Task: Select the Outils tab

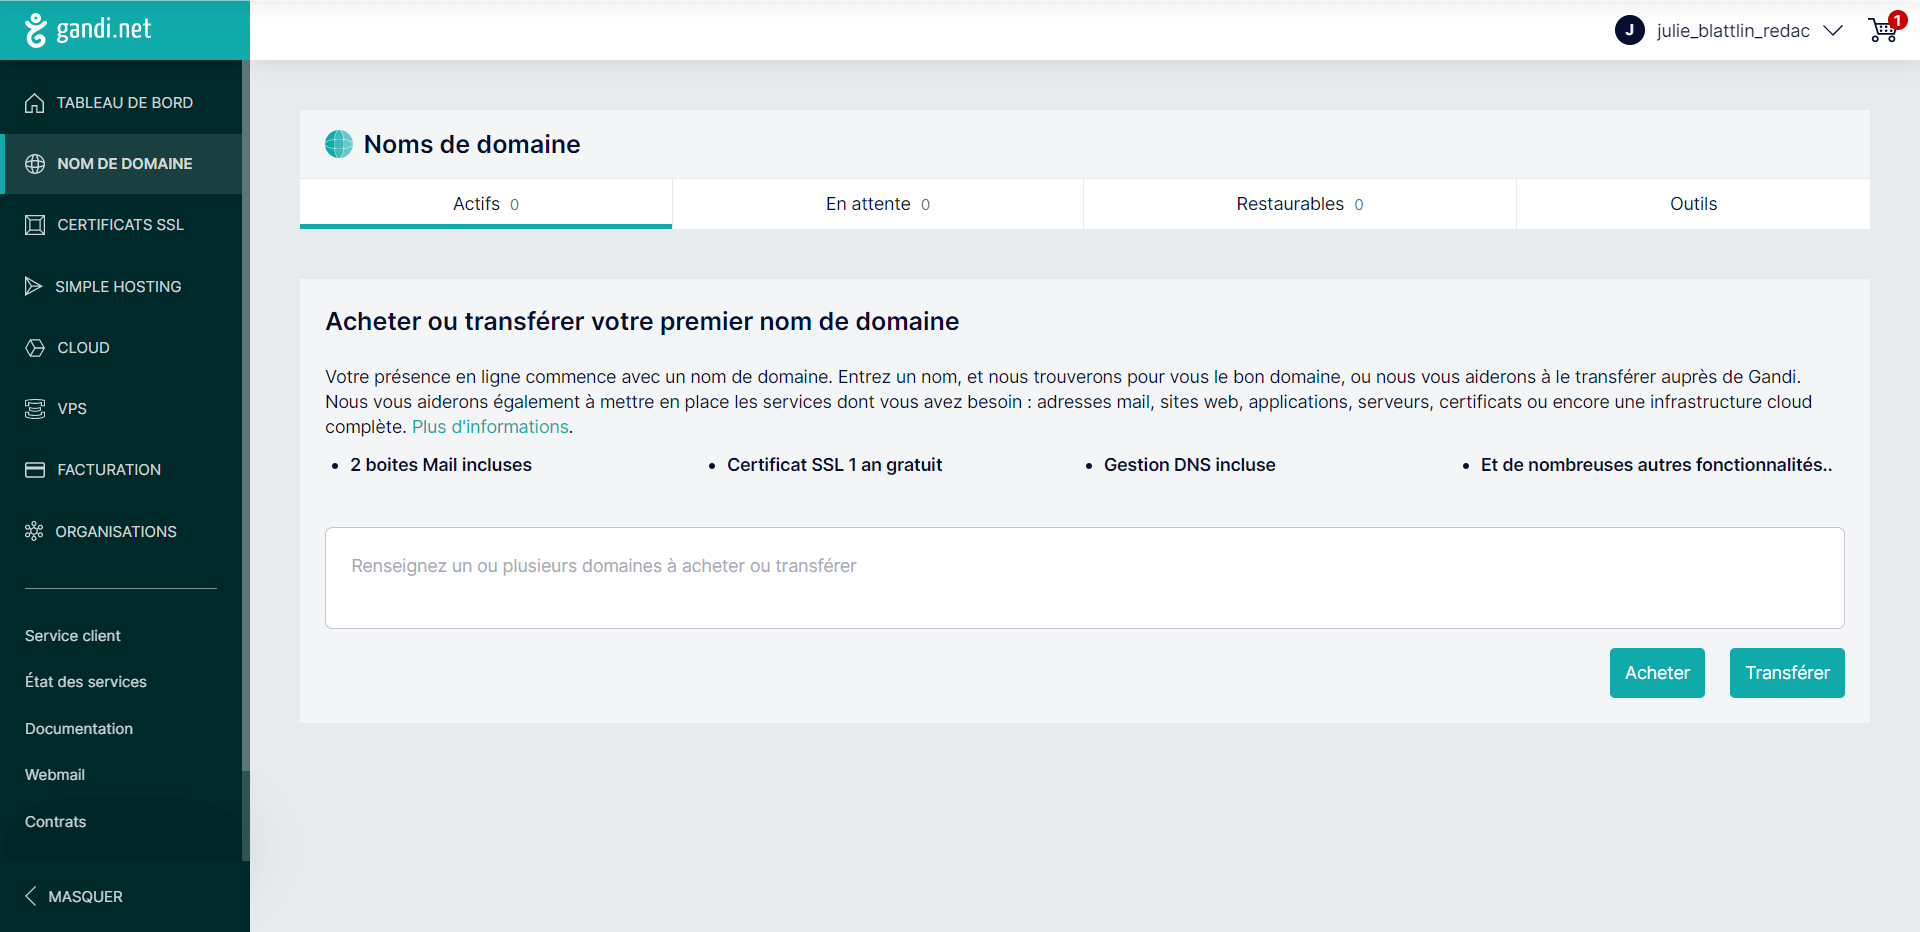Action: [1692, 204]
